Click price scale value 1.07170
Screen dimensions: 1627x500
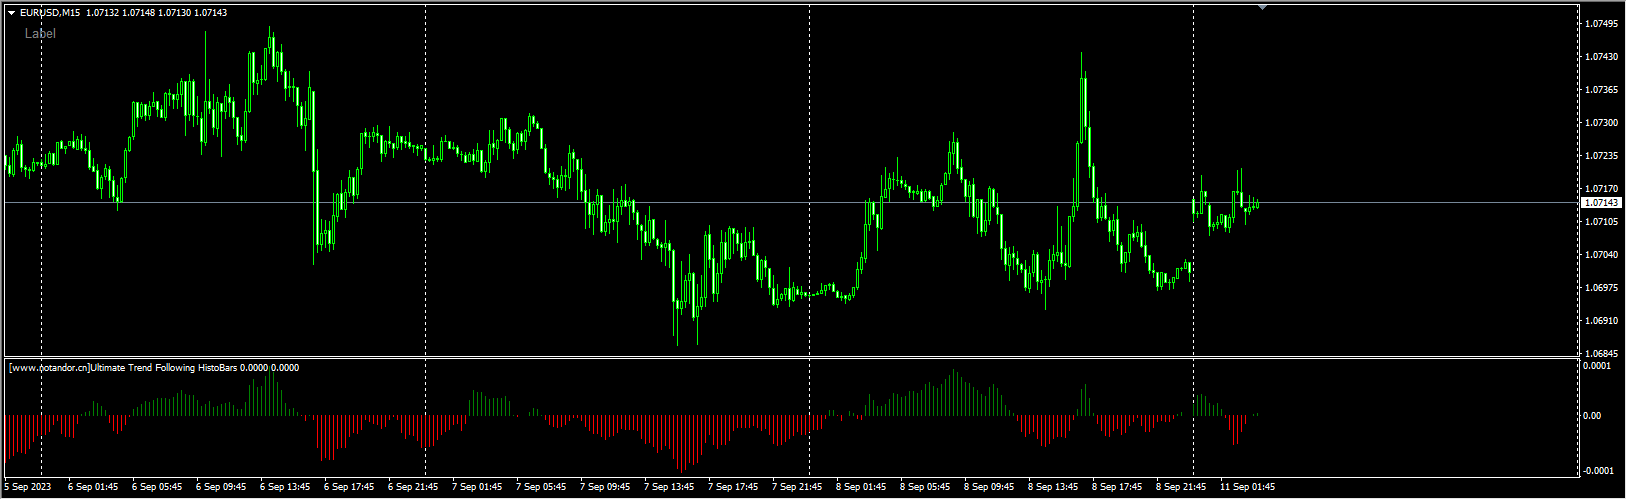click(x=1602, y=189)
